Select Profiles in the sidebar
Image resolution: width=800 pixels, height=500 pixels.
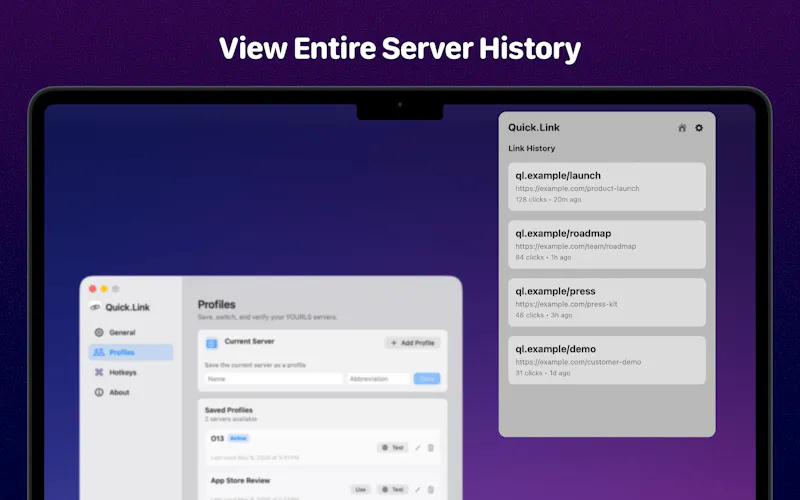click(131, 353)
